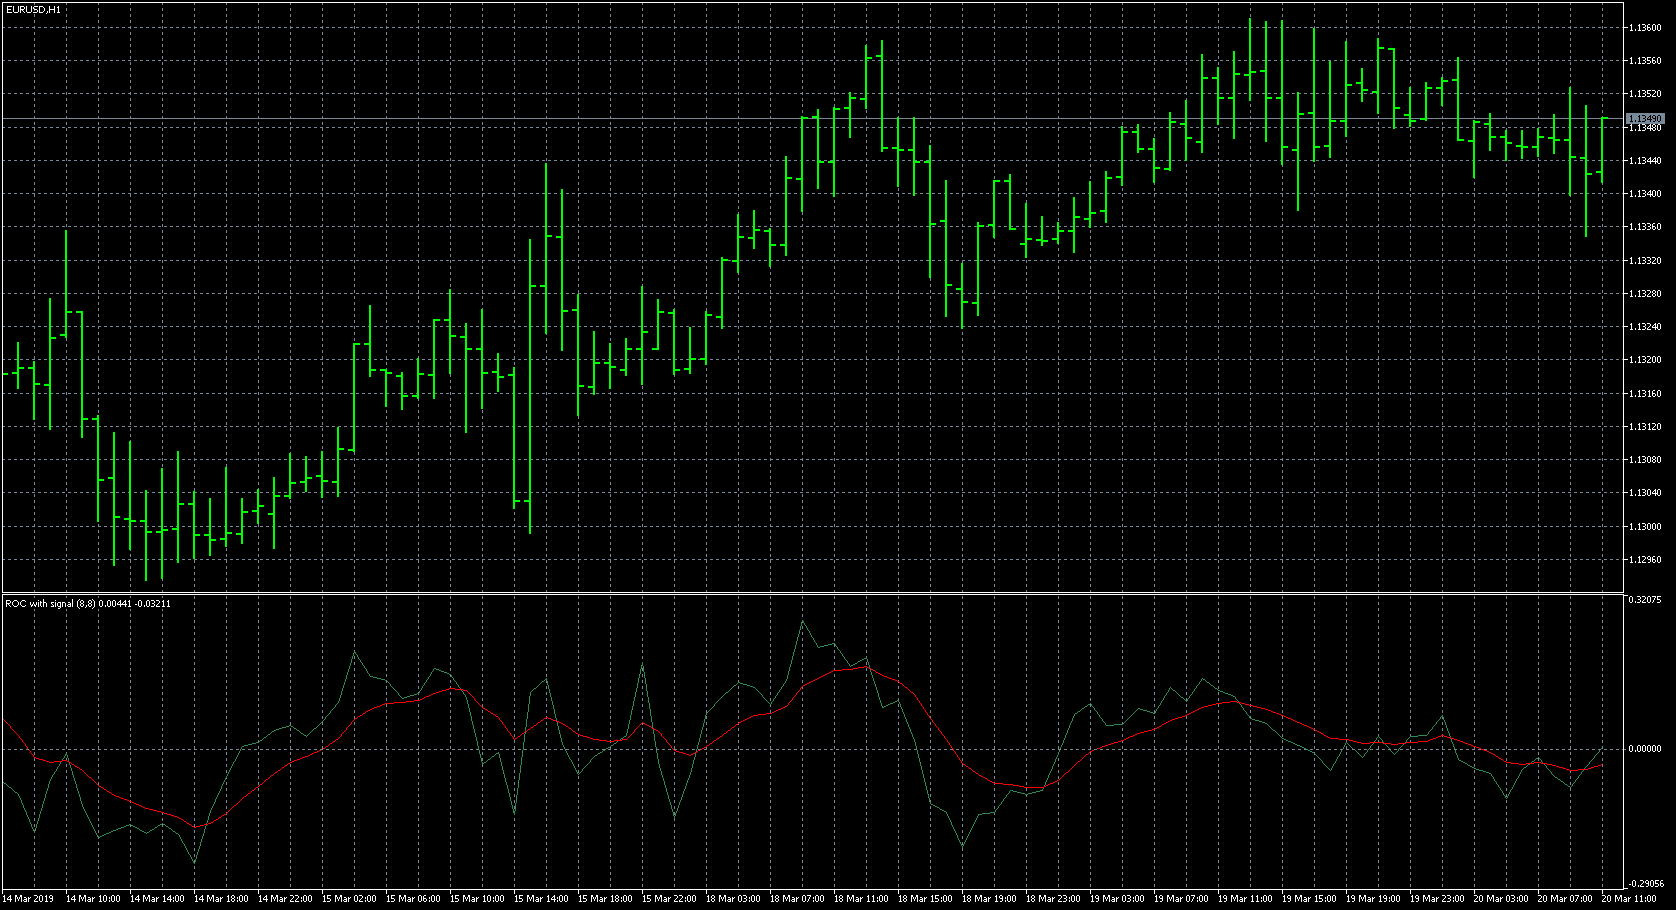Click the 19 Mar 07:00 time label
1676x910 pixels.
(1181, 899)
